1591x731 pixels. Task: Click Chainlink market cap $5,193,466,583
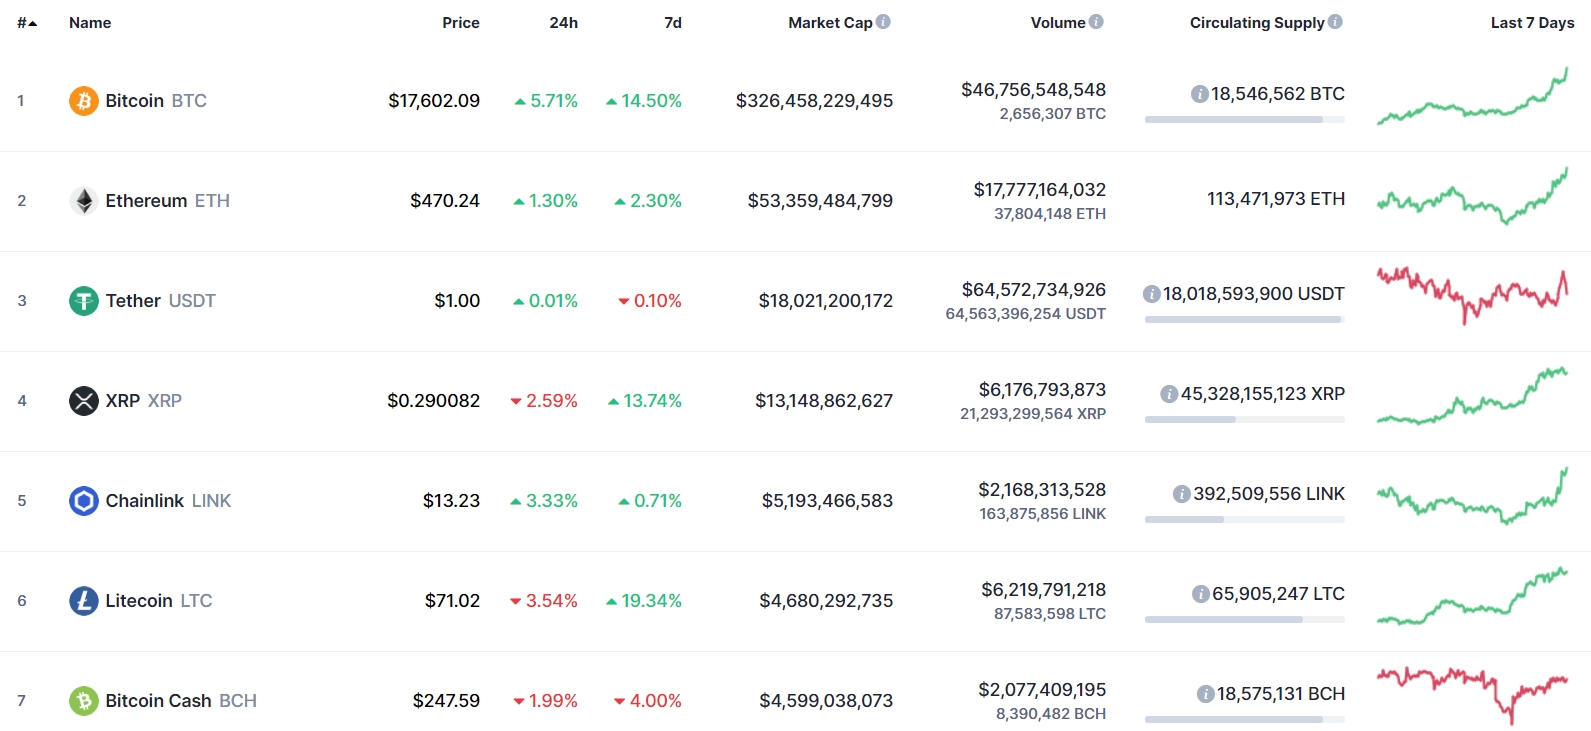pyautogui.click(x=827, y=501)
